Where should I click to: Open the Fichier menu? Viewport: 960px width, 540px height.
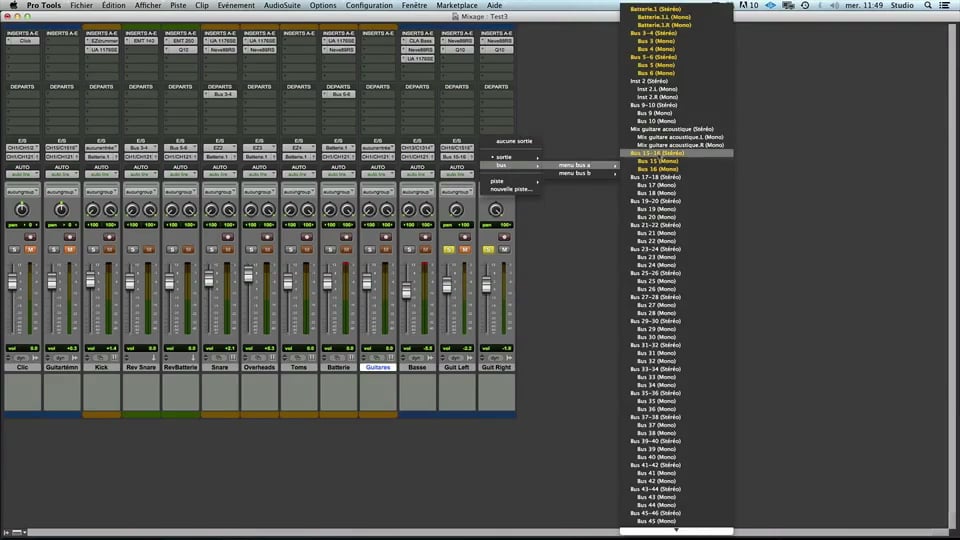pyautogui.click(x=81, y=5)
